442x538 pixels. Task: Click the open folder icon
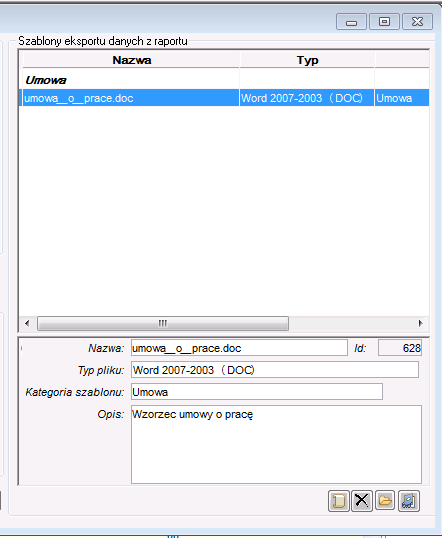click(x=385, y=501)
